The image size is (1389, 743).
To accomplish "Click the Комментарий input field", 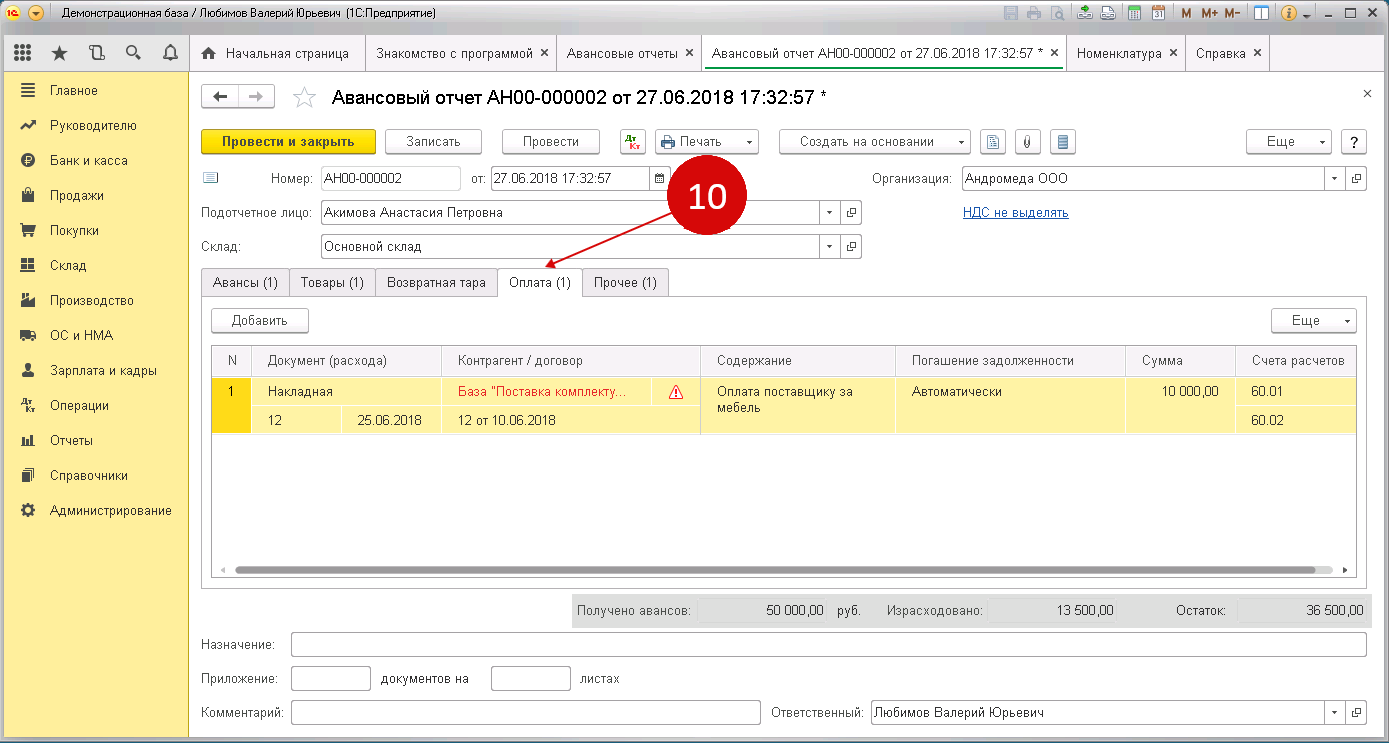I will tap(526, 713).
